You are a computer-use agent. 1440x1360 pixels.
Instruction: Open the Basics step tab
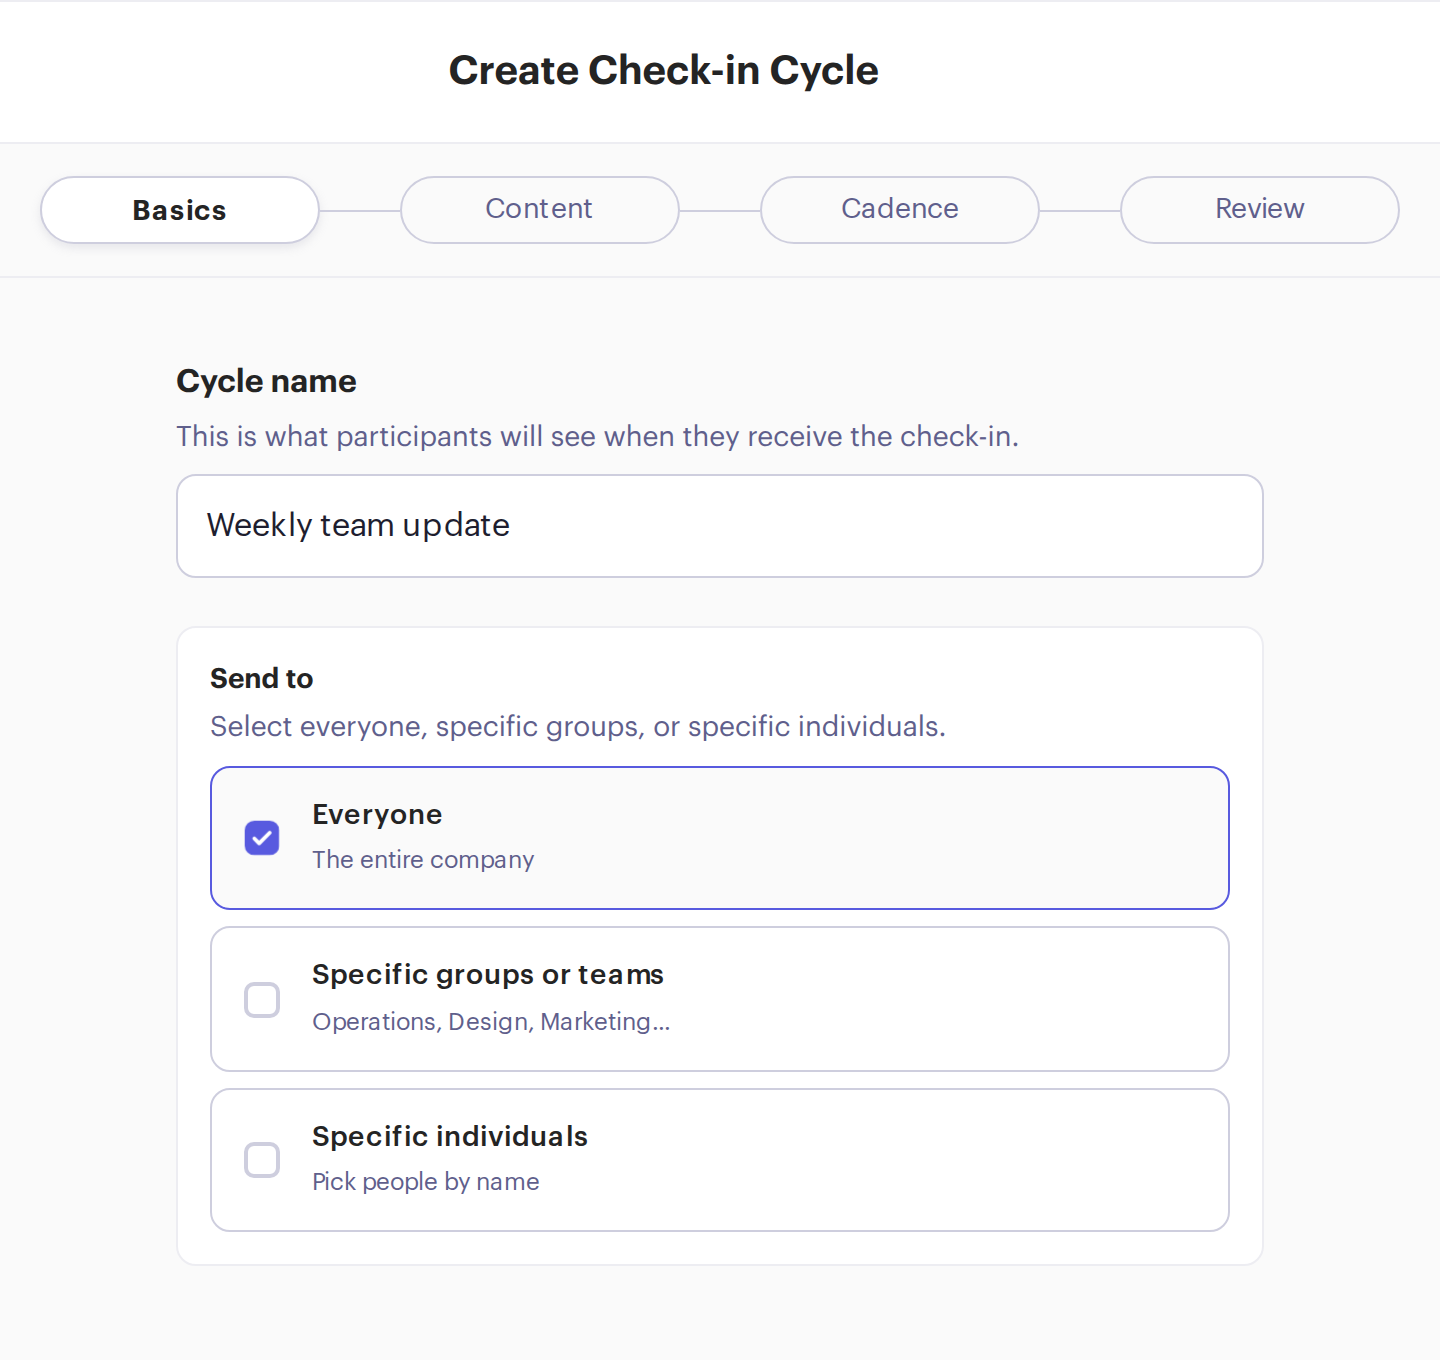[180, 210]
